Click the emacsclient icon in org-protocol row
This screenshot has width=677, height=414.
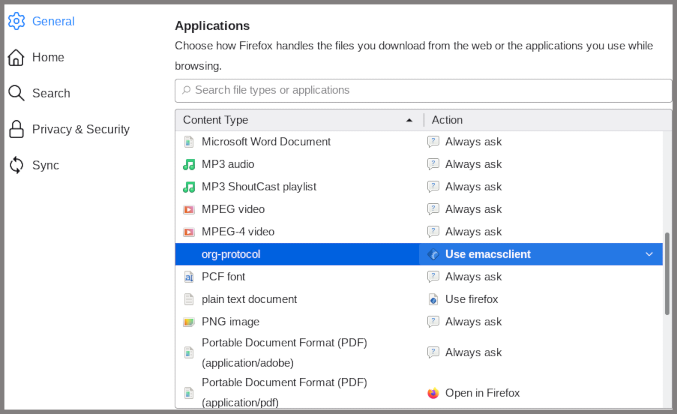click(433, 254)
